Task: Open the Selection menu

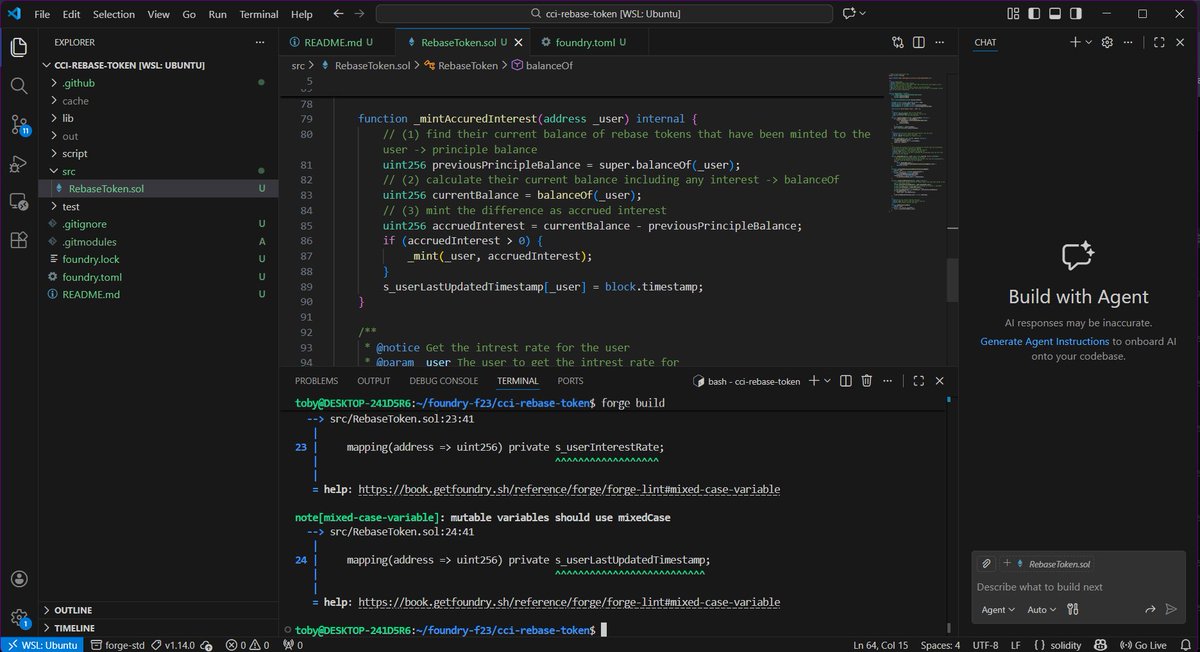Action: pos(114,14)
